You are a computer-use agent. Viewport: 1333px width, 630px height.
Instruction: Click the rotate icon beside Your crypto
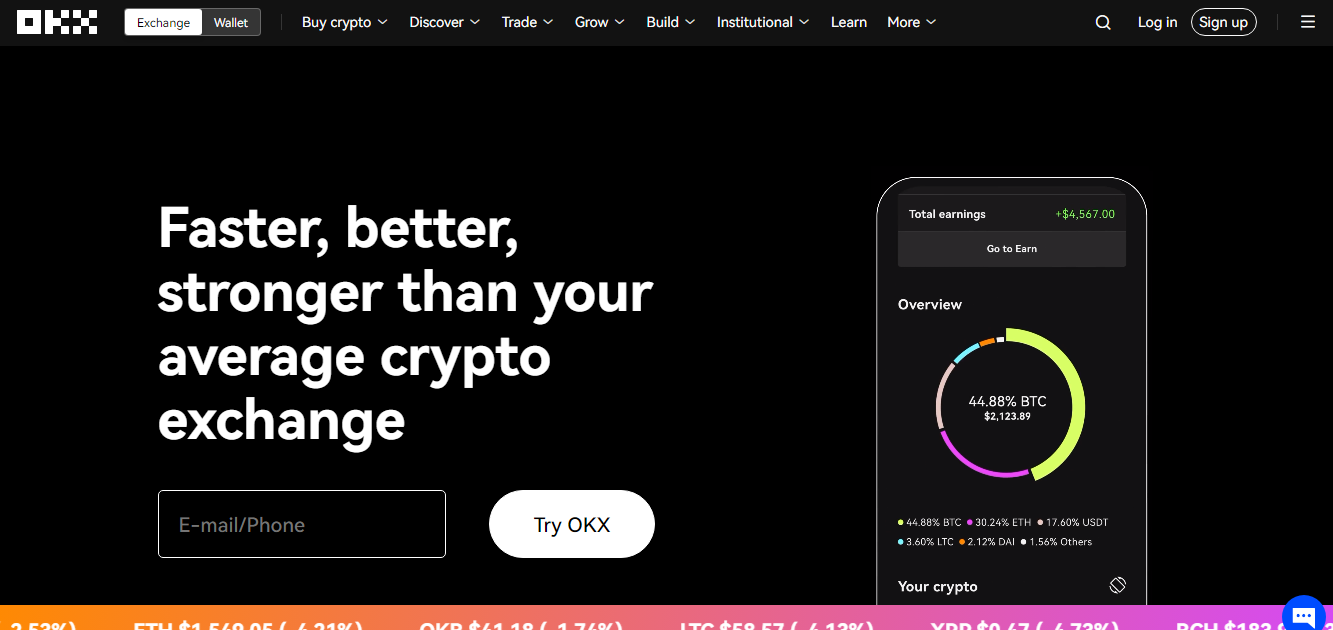1118,585
